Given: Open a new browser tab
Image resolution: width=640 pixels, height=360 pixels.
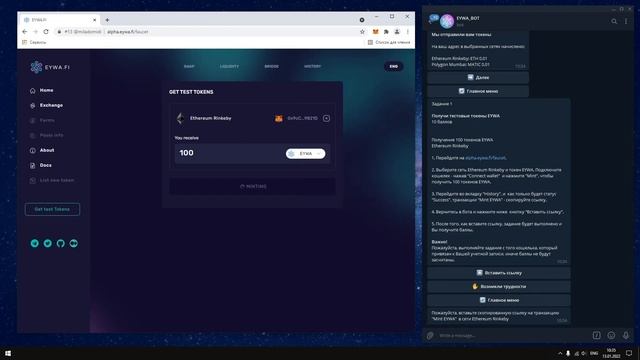Looking at the screenshot, I should pyautogui.click(x=107, y=20).
